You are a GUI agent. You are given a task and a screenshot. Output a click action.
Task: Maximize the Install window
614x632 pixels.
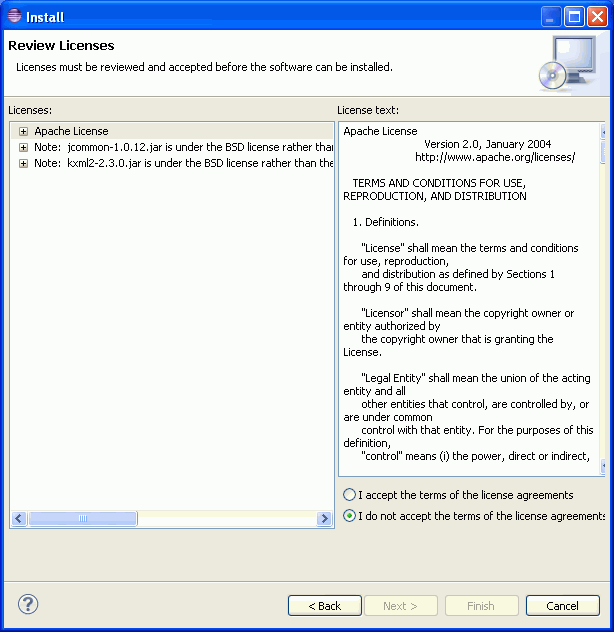tap(574, 17)
